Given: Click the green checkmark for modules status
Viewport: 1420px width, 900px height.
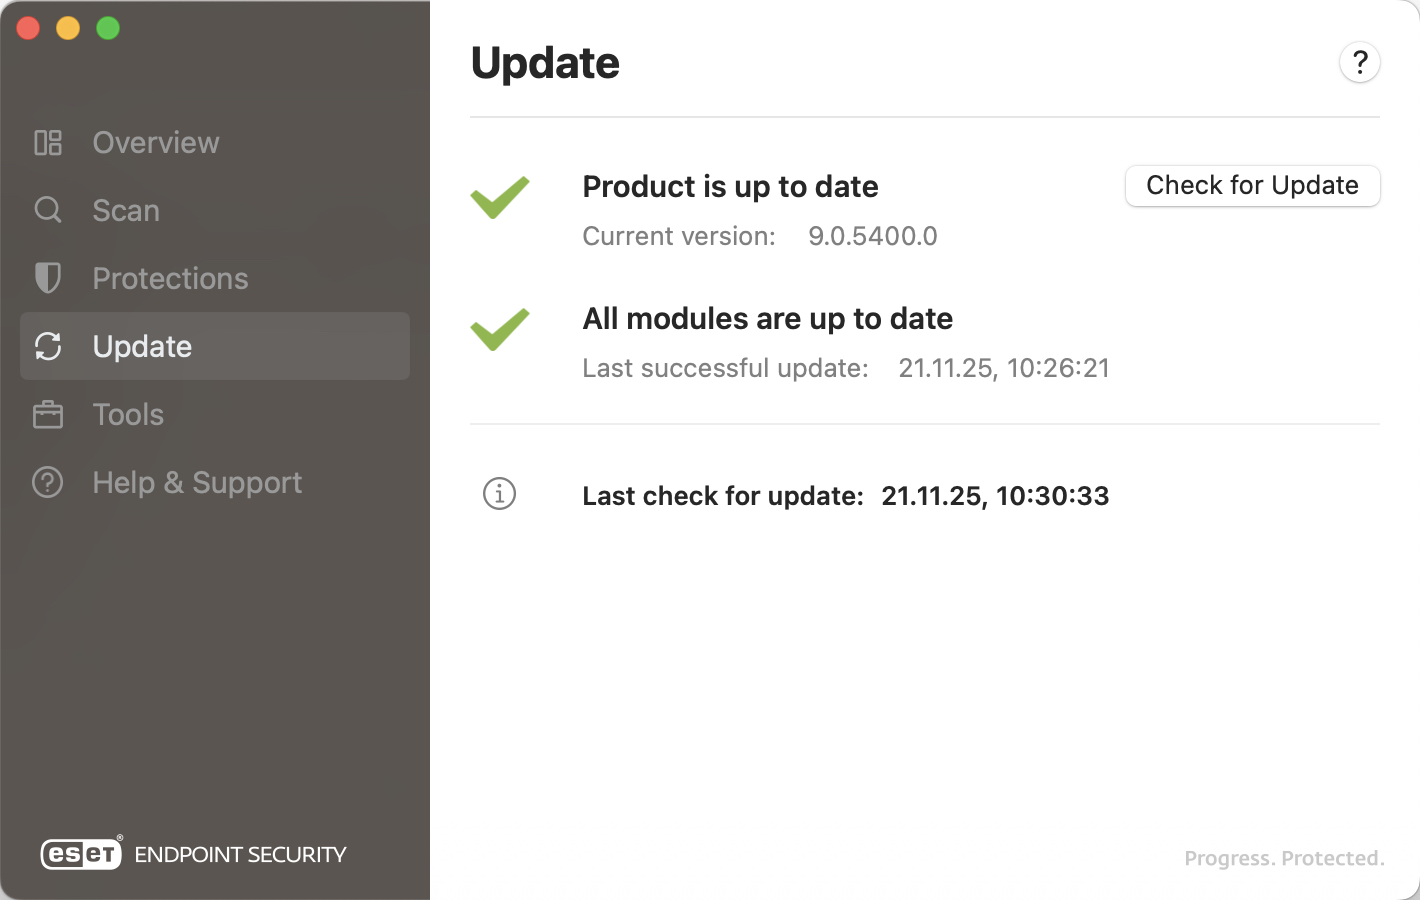Looking at the screenshot, I should 500,329.
